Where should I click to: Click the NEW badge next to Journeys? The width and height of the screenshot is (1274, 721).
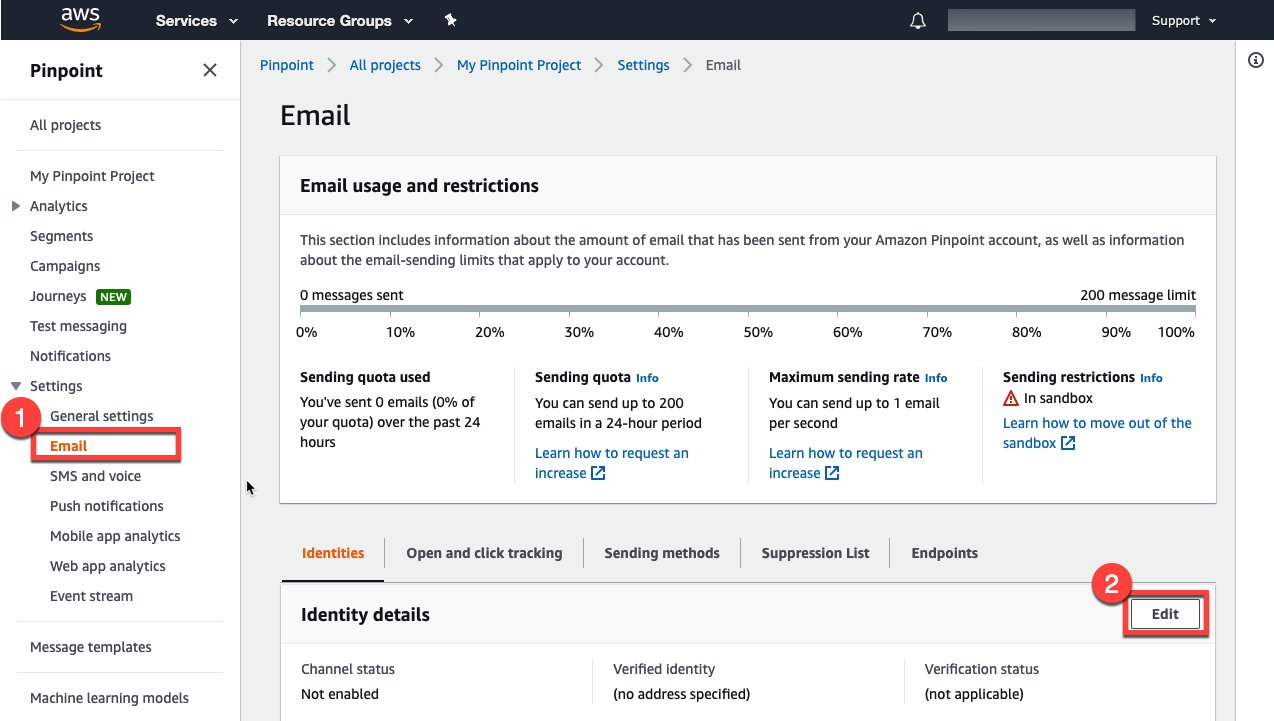click(113, 296)
